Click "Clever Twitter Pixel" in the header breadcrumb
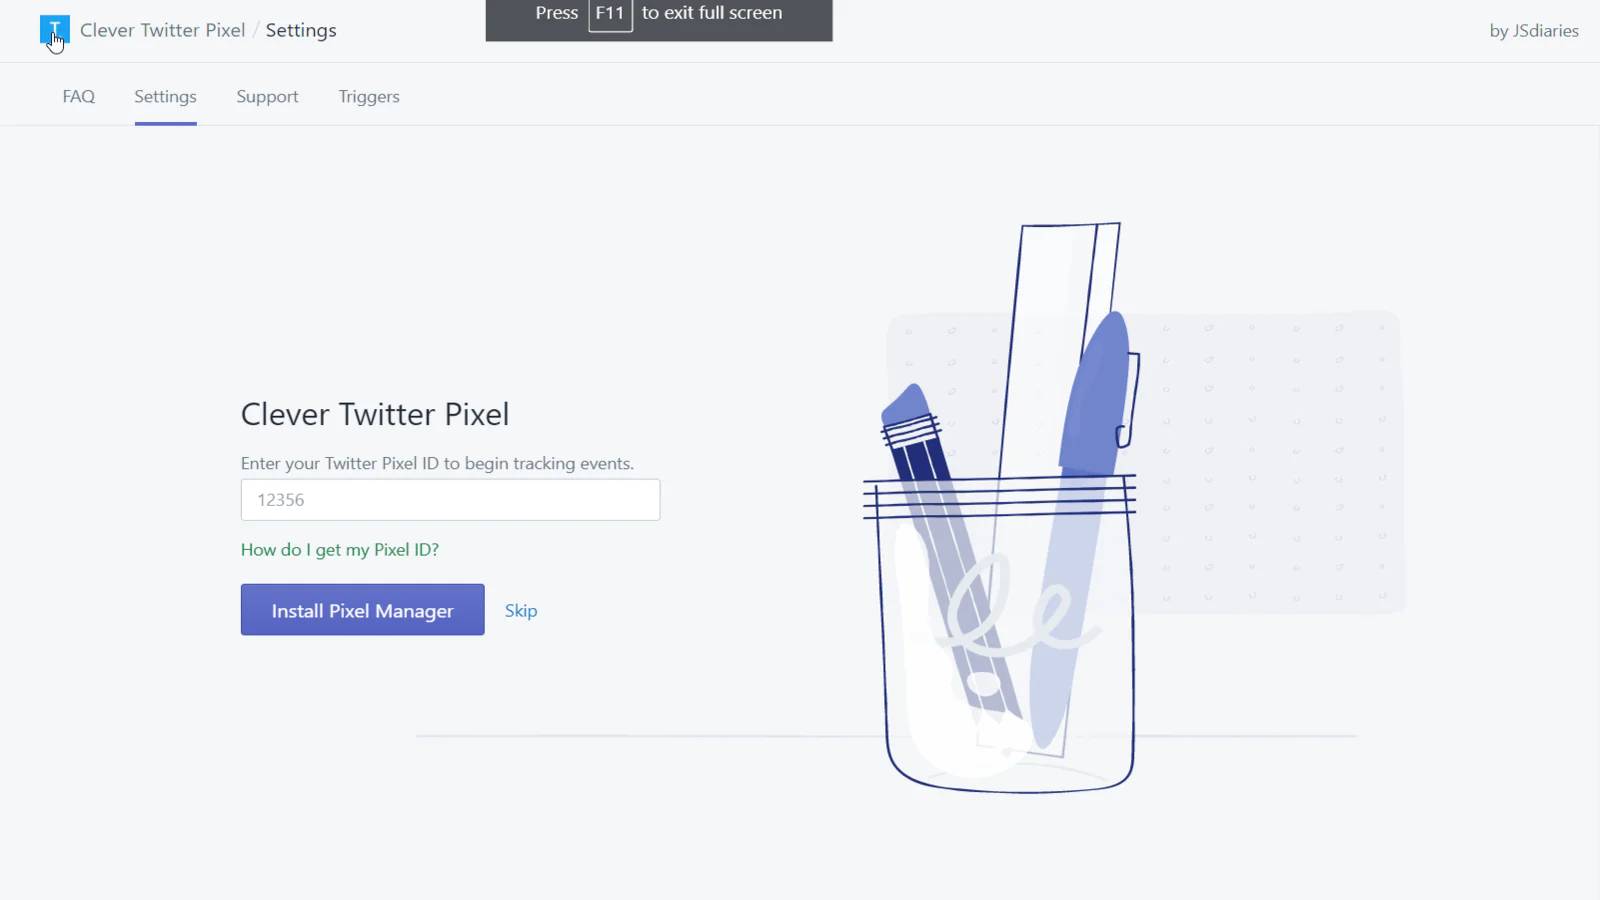 [163, 31]
